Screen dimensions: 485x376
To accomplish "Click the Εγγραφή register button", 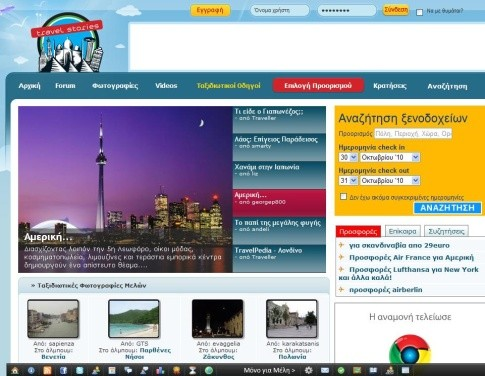I will [x=210, y=10].
